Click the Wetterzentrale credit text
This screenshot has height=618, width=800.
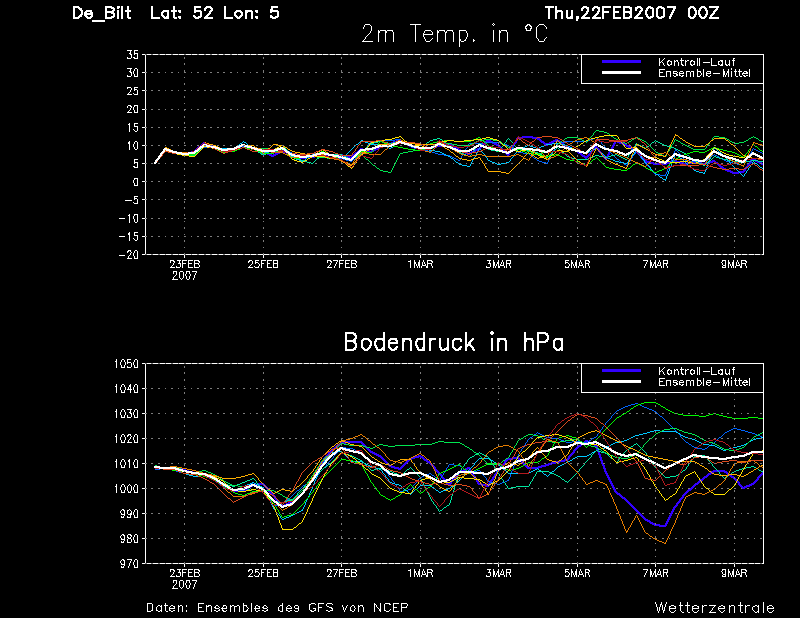[x=715, y=608]
